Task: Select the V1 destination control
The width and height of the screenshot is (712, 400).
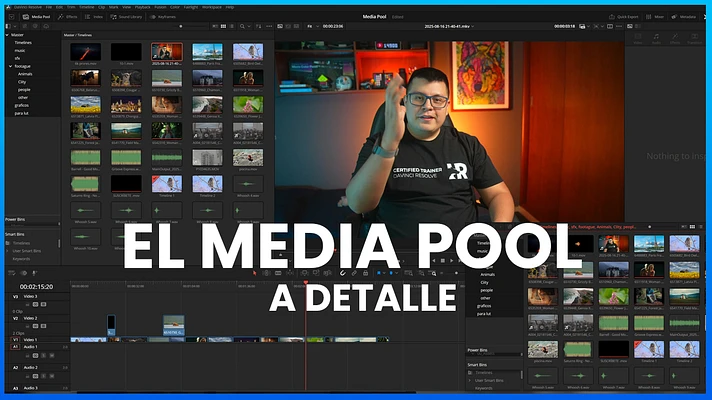Action: [x=15, y=340]
